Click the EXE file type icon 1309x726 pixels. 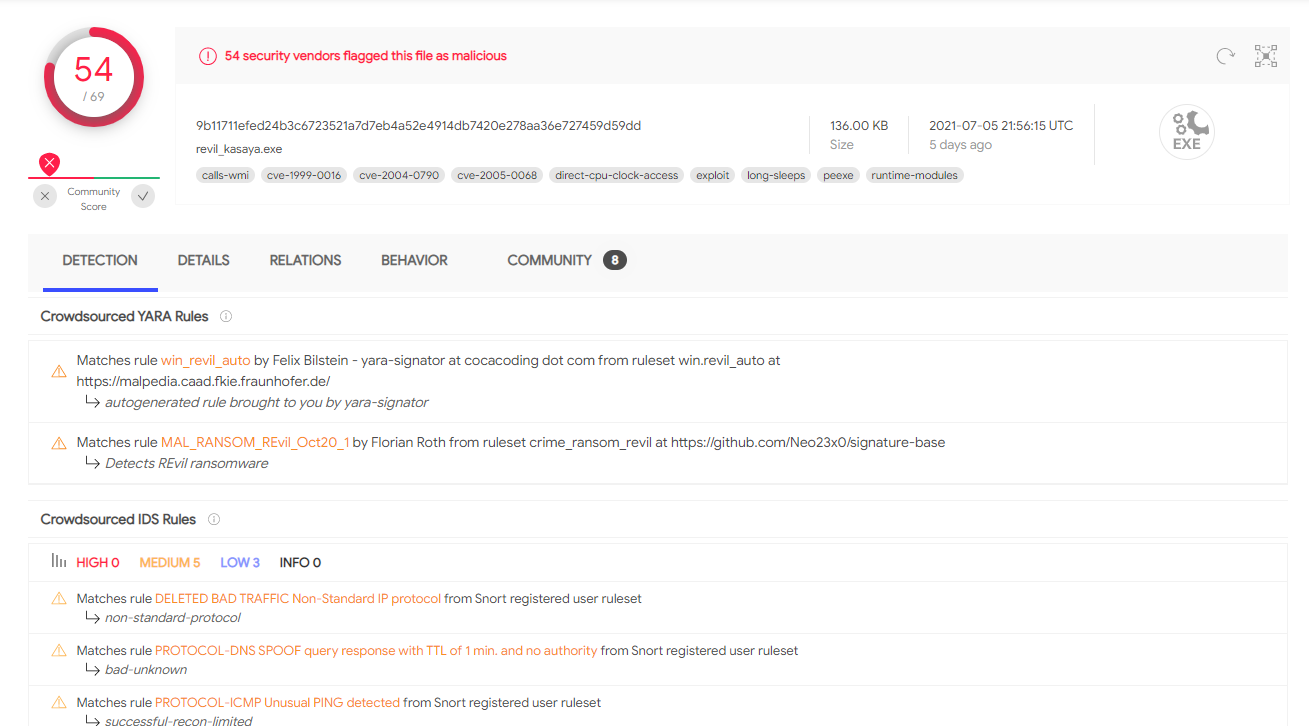pyautogui.click(x=1186, y=132)
